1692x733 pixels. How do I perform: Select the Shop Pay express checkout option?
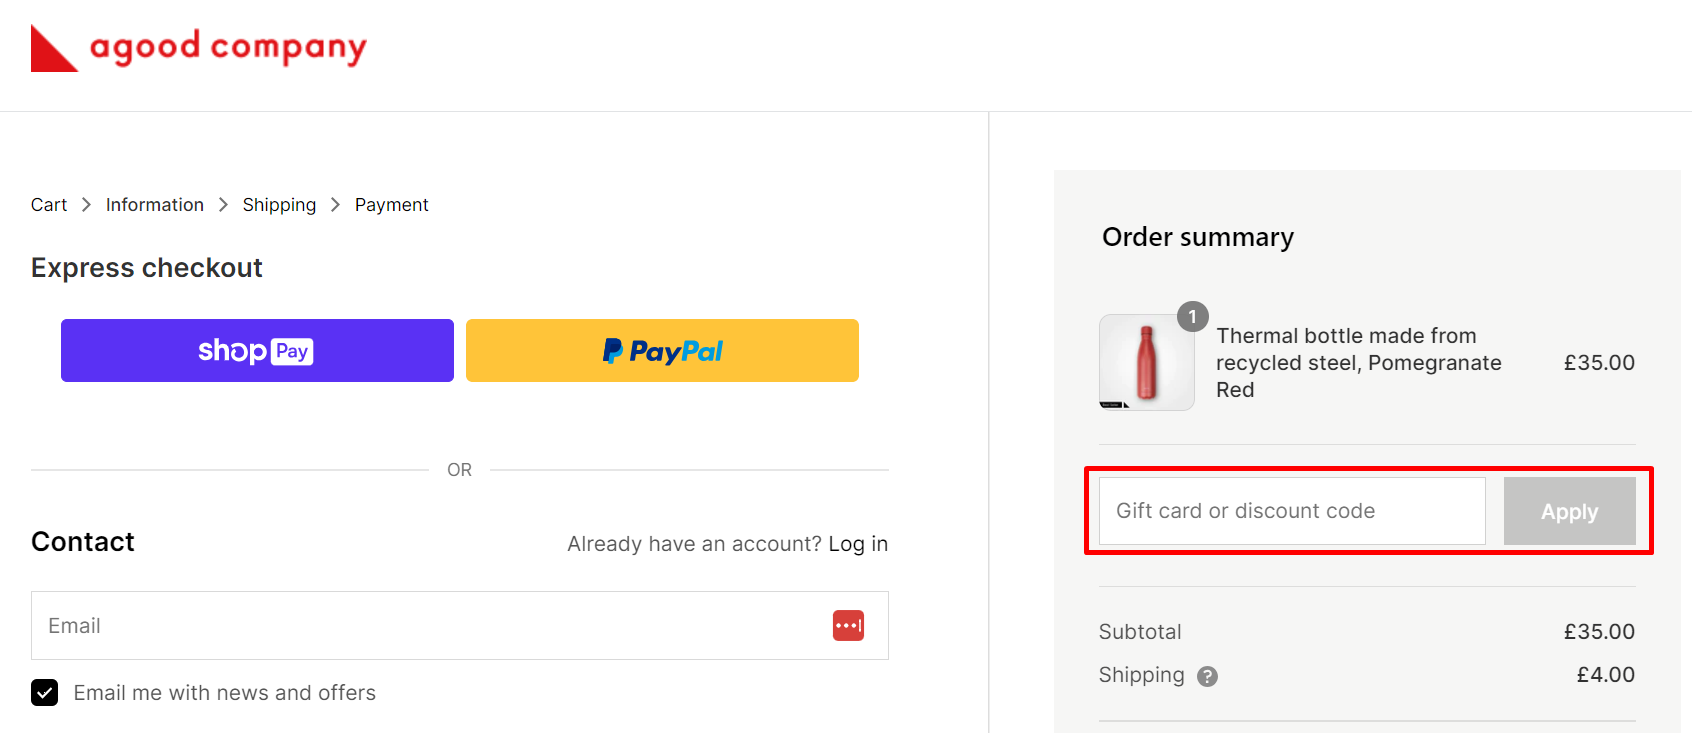[x=257, y=350]
